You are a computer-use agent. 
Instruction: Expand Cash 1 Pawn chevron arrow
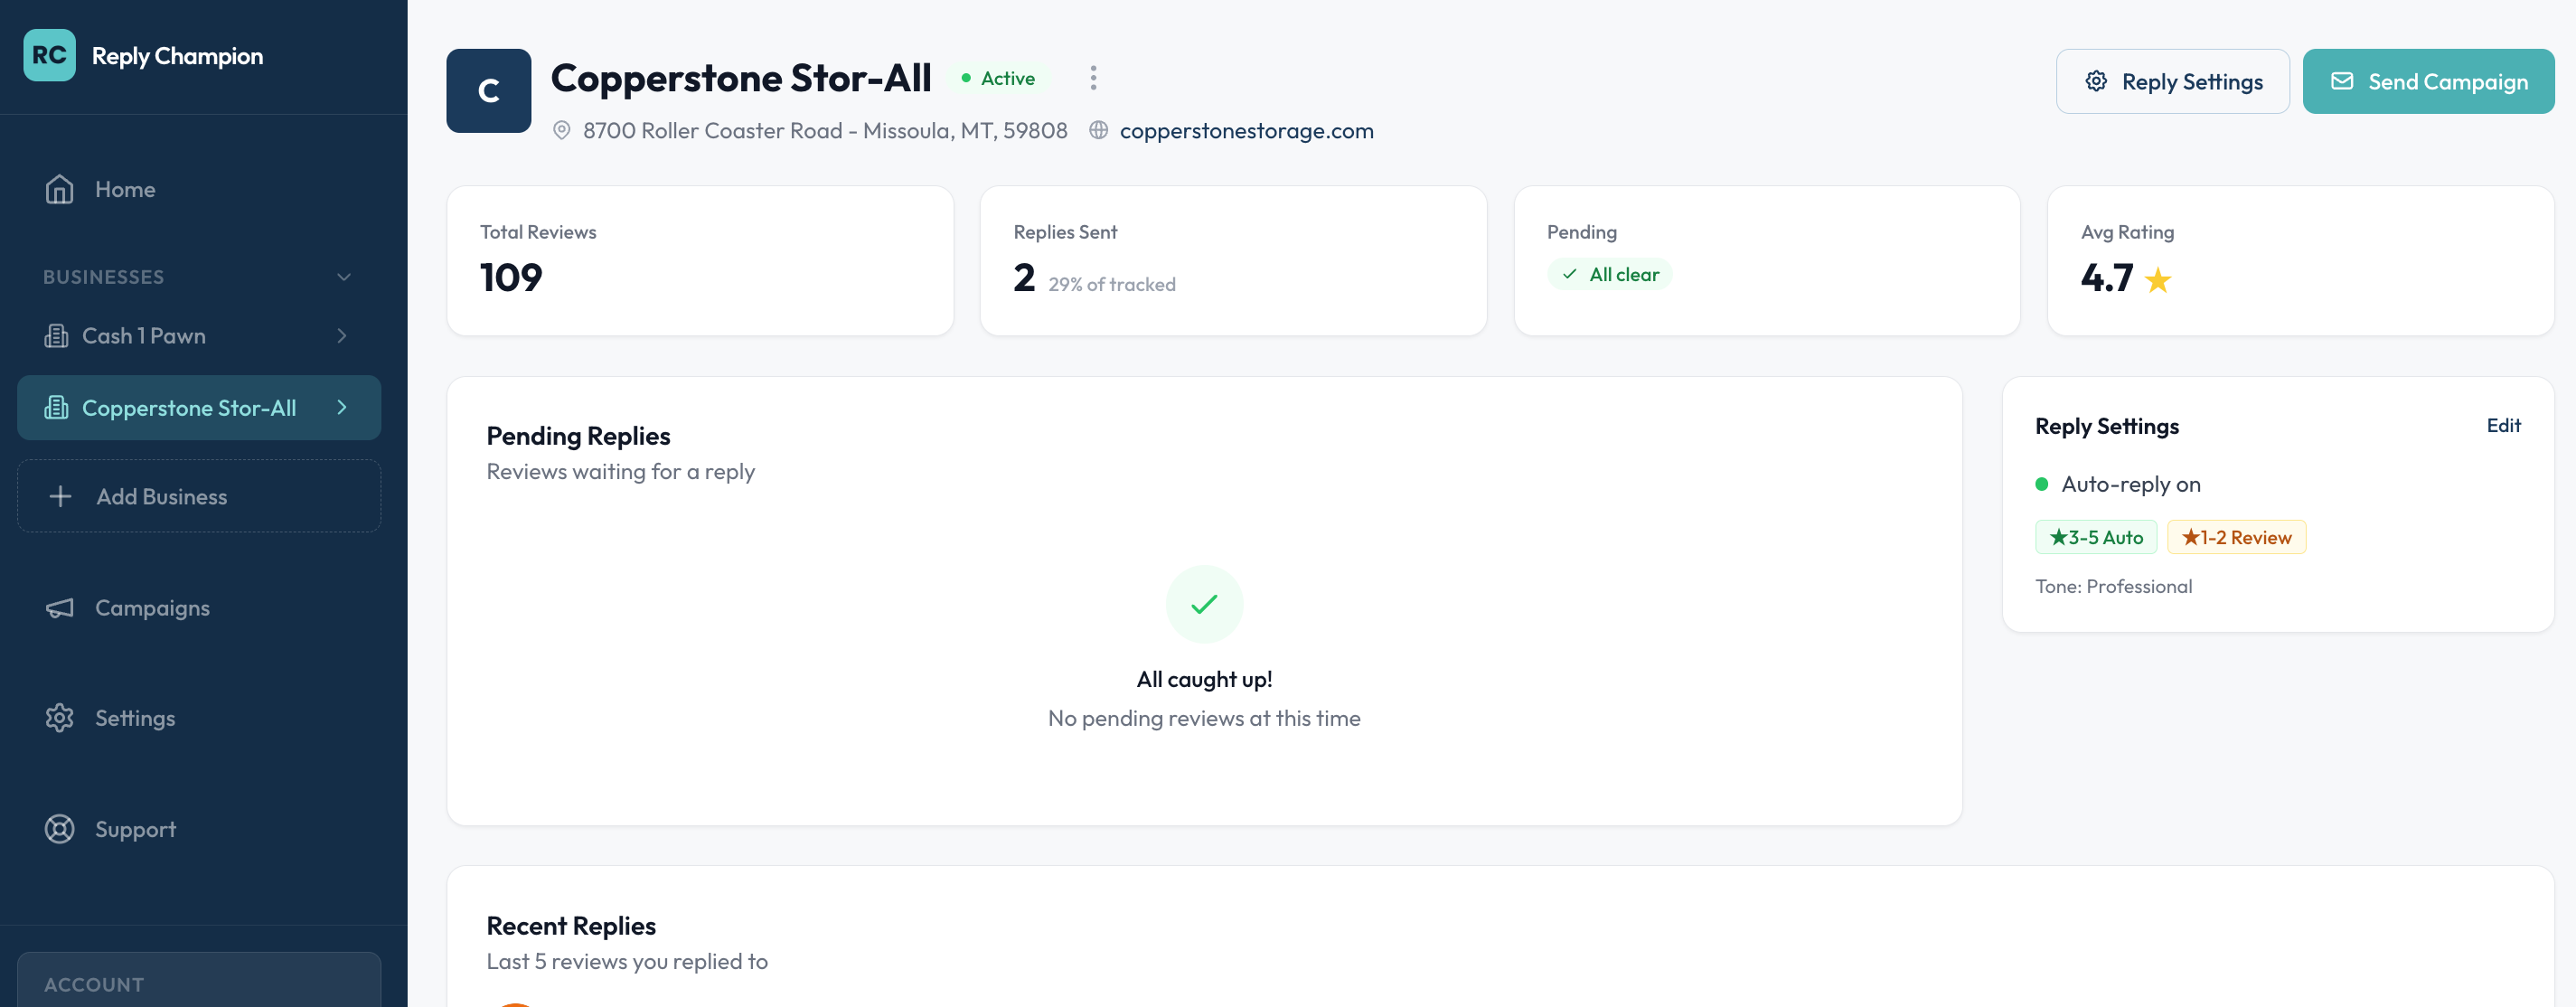(342, 336)
